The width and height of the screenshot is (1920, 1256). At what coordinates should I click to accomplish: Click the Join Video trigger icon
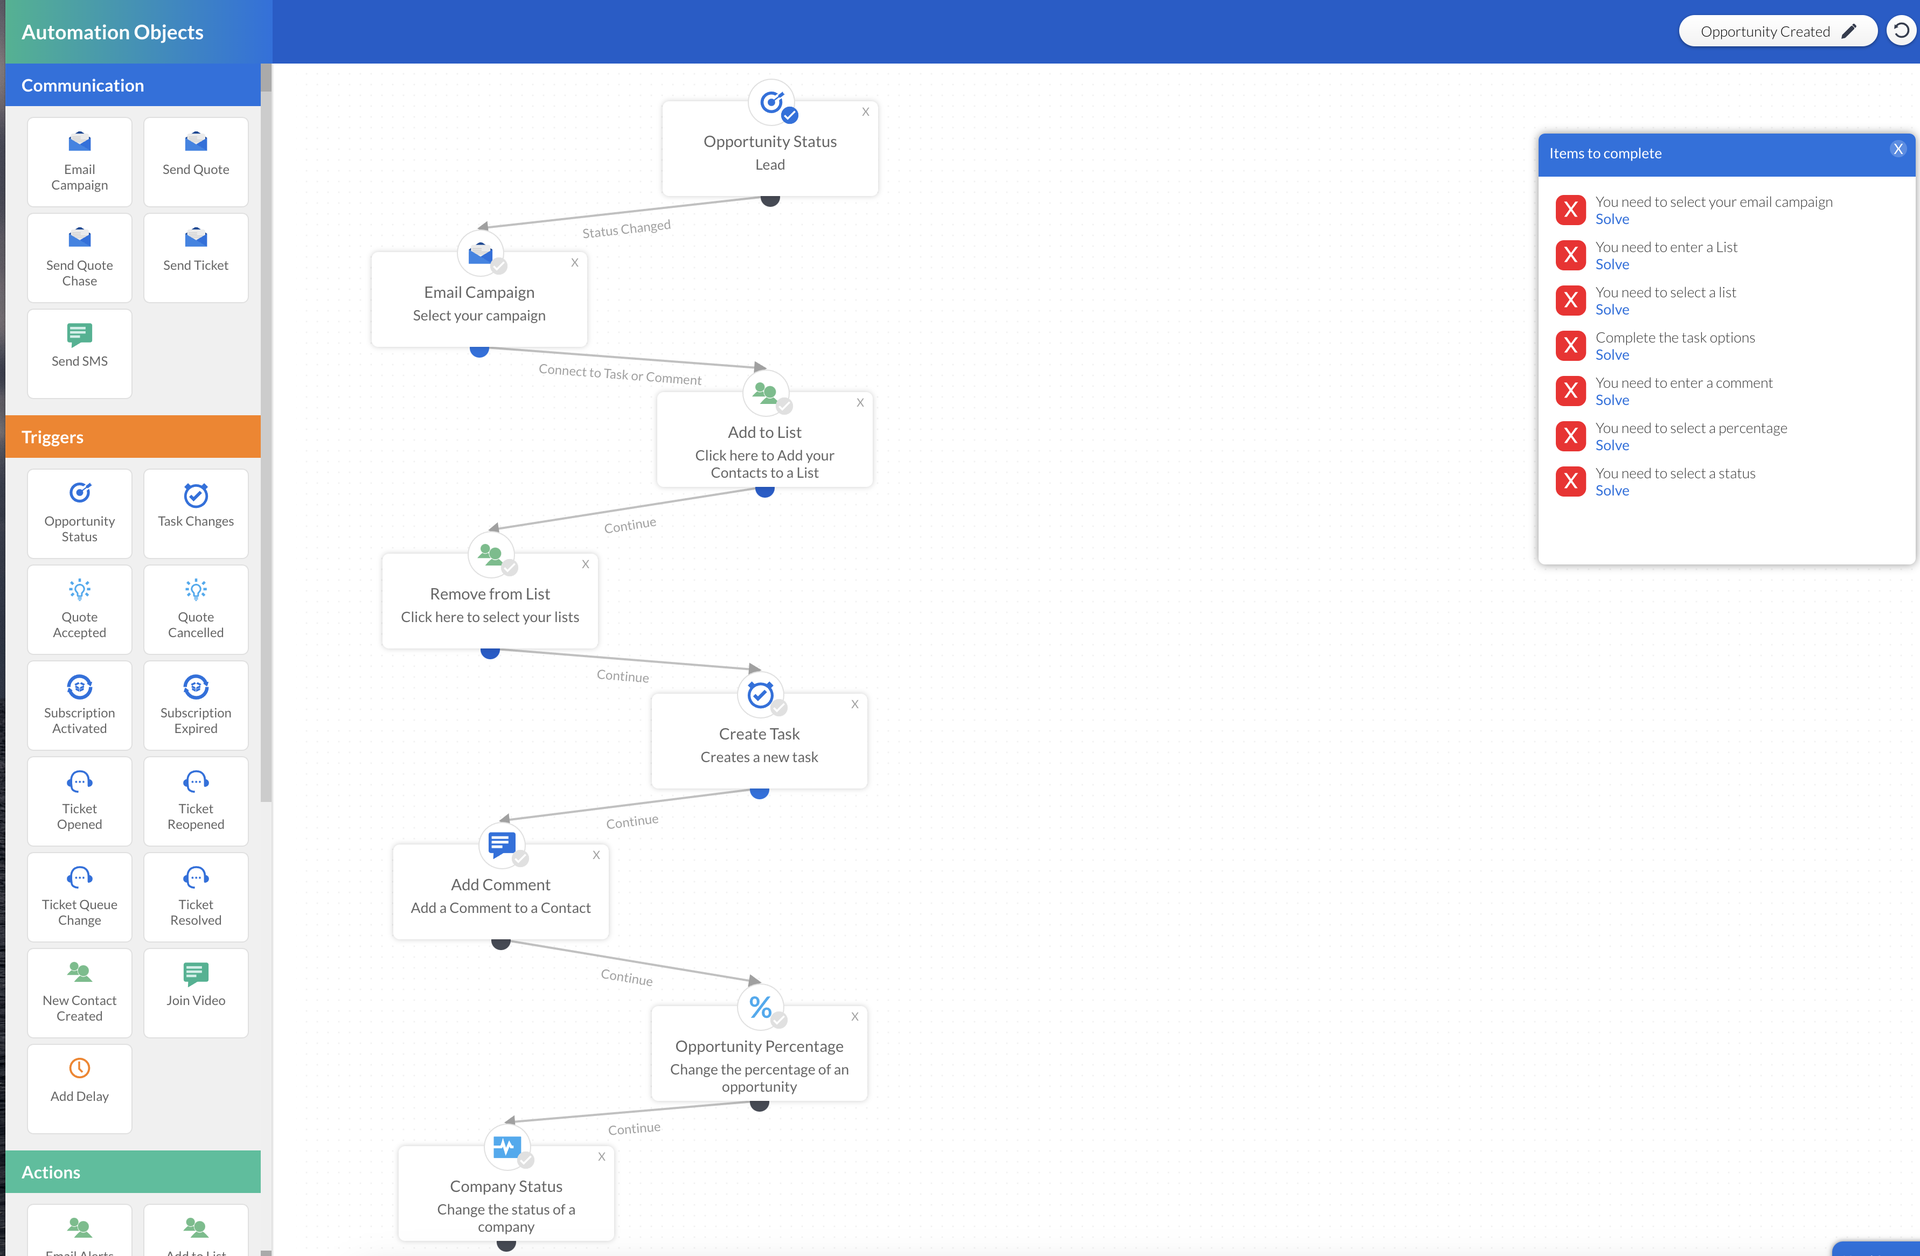(196, 973)
